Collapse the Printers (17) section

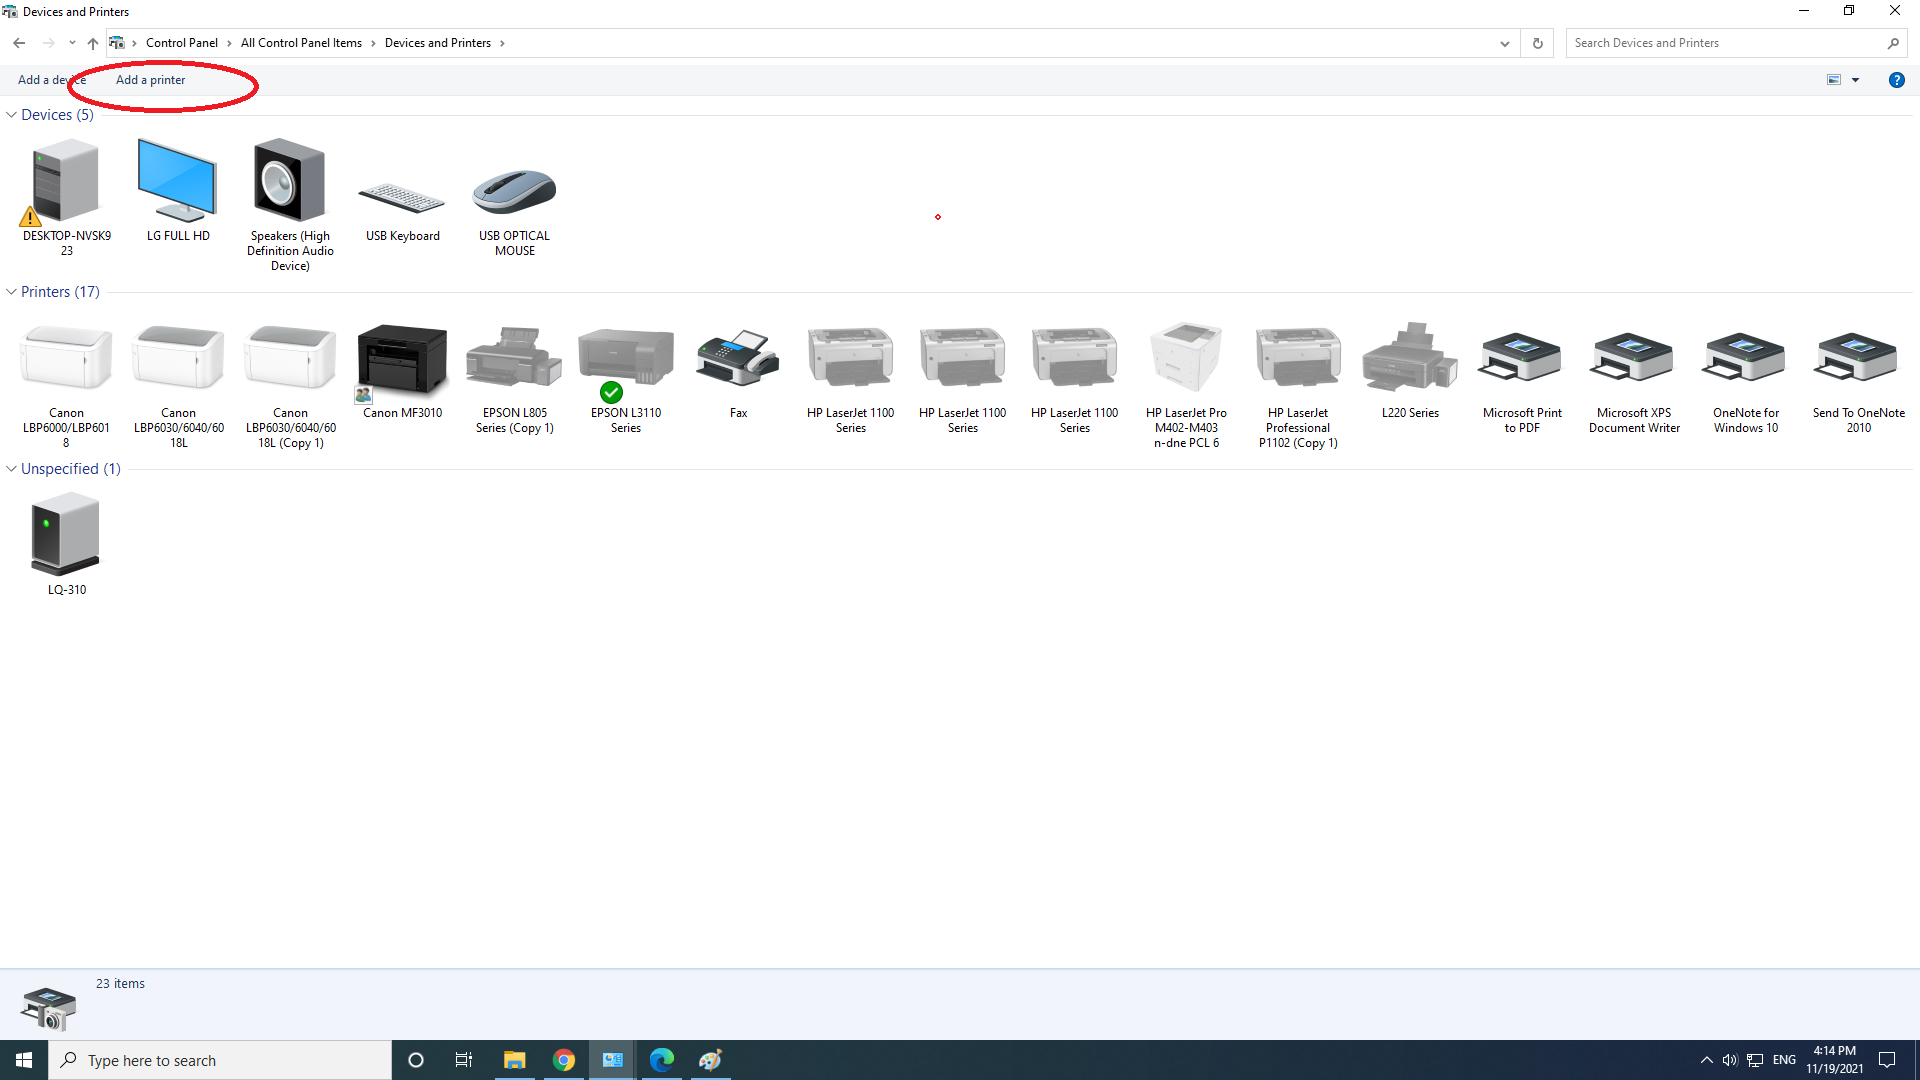(11, 292)
